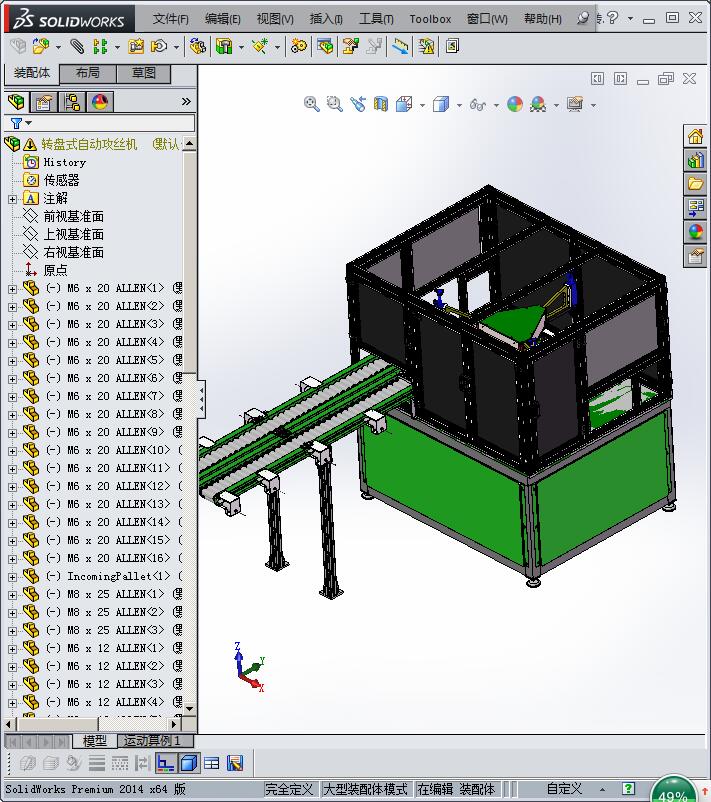Click the Assembly Features icon
Viewport: 711px width, 802px height.
[x=224, y=47]
